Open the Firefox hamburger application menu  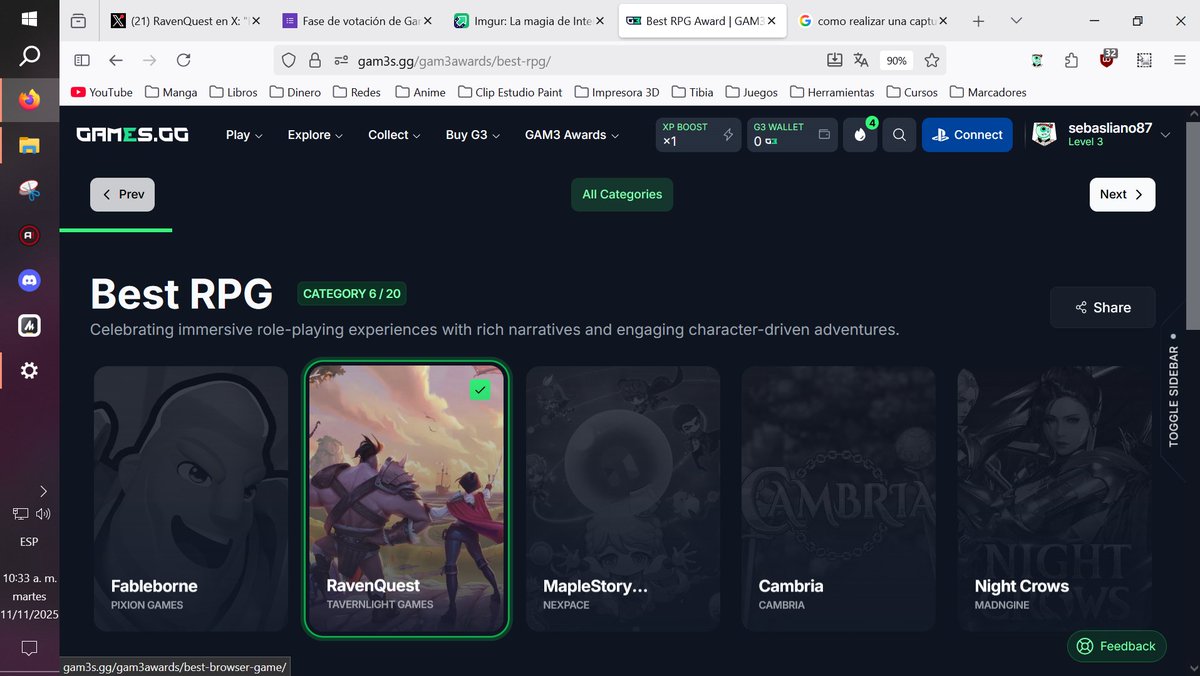tap(1180, 61)
